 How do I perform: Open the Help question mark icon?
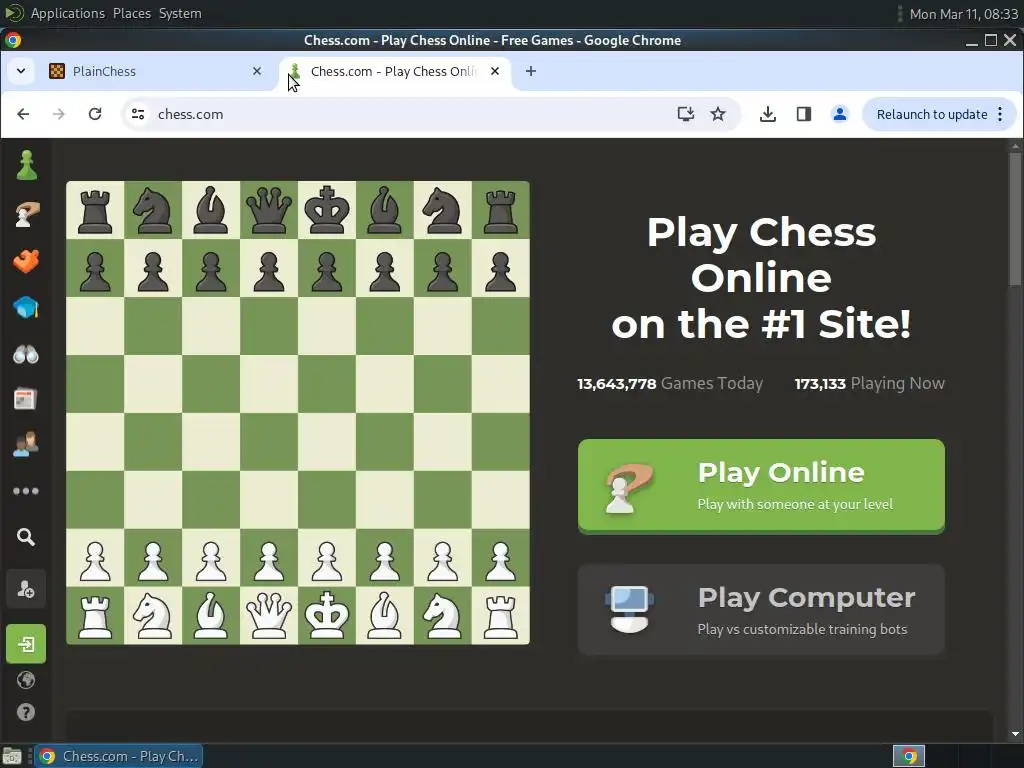(26, 712)
